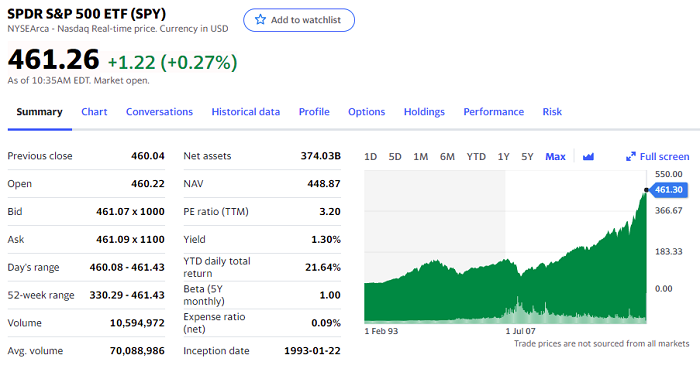Click the Ask value 461.09 x 1100
700x372 pixels.
pyautogui.click(x=130, y=239)
